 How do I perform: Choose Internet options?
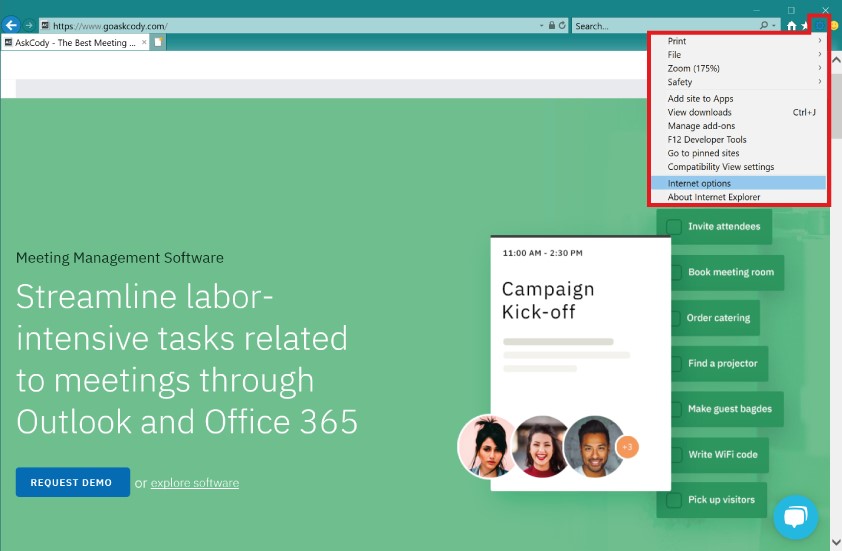click(738, 183)
